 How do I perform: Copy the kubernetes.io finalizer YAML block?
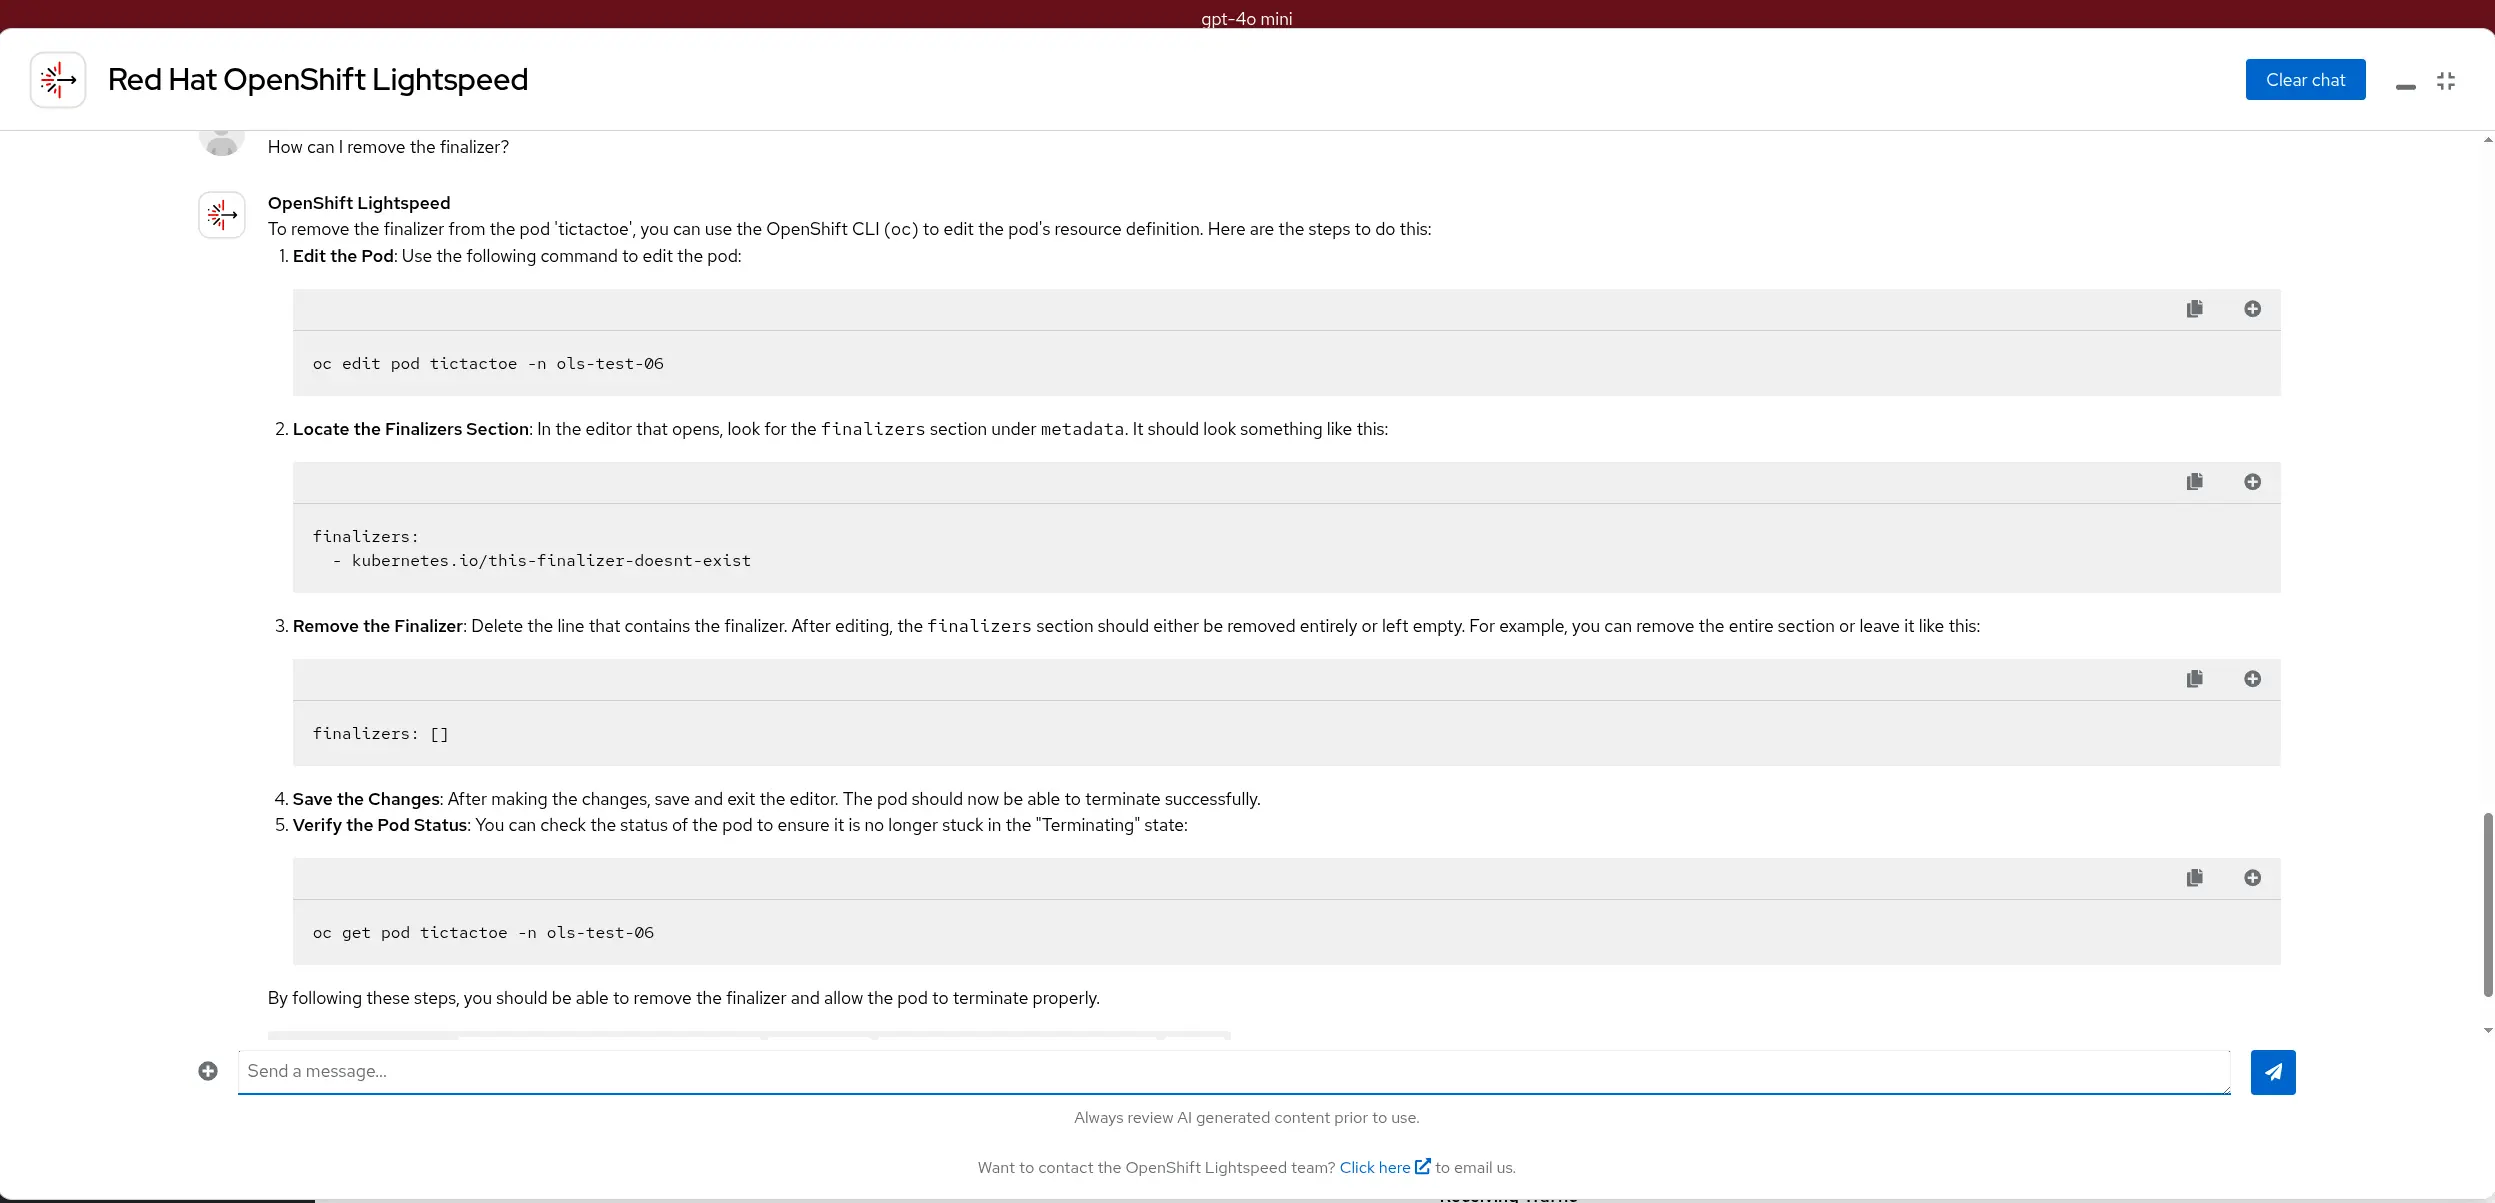pos(2194,482)
